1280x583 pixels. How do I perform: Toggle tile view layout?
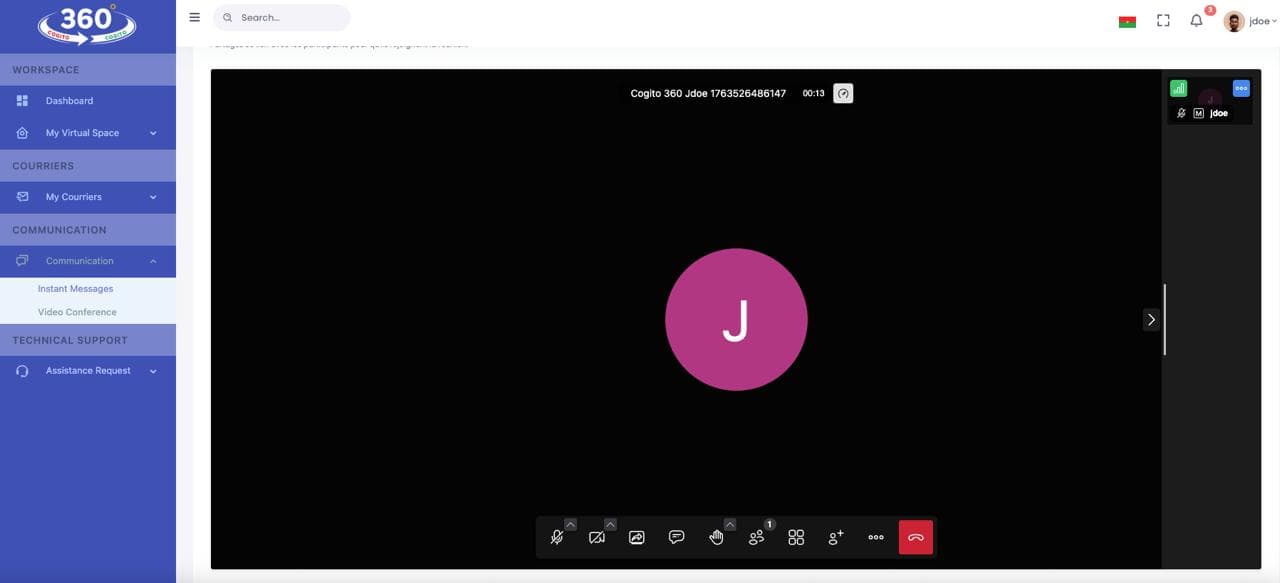(796, 538)
